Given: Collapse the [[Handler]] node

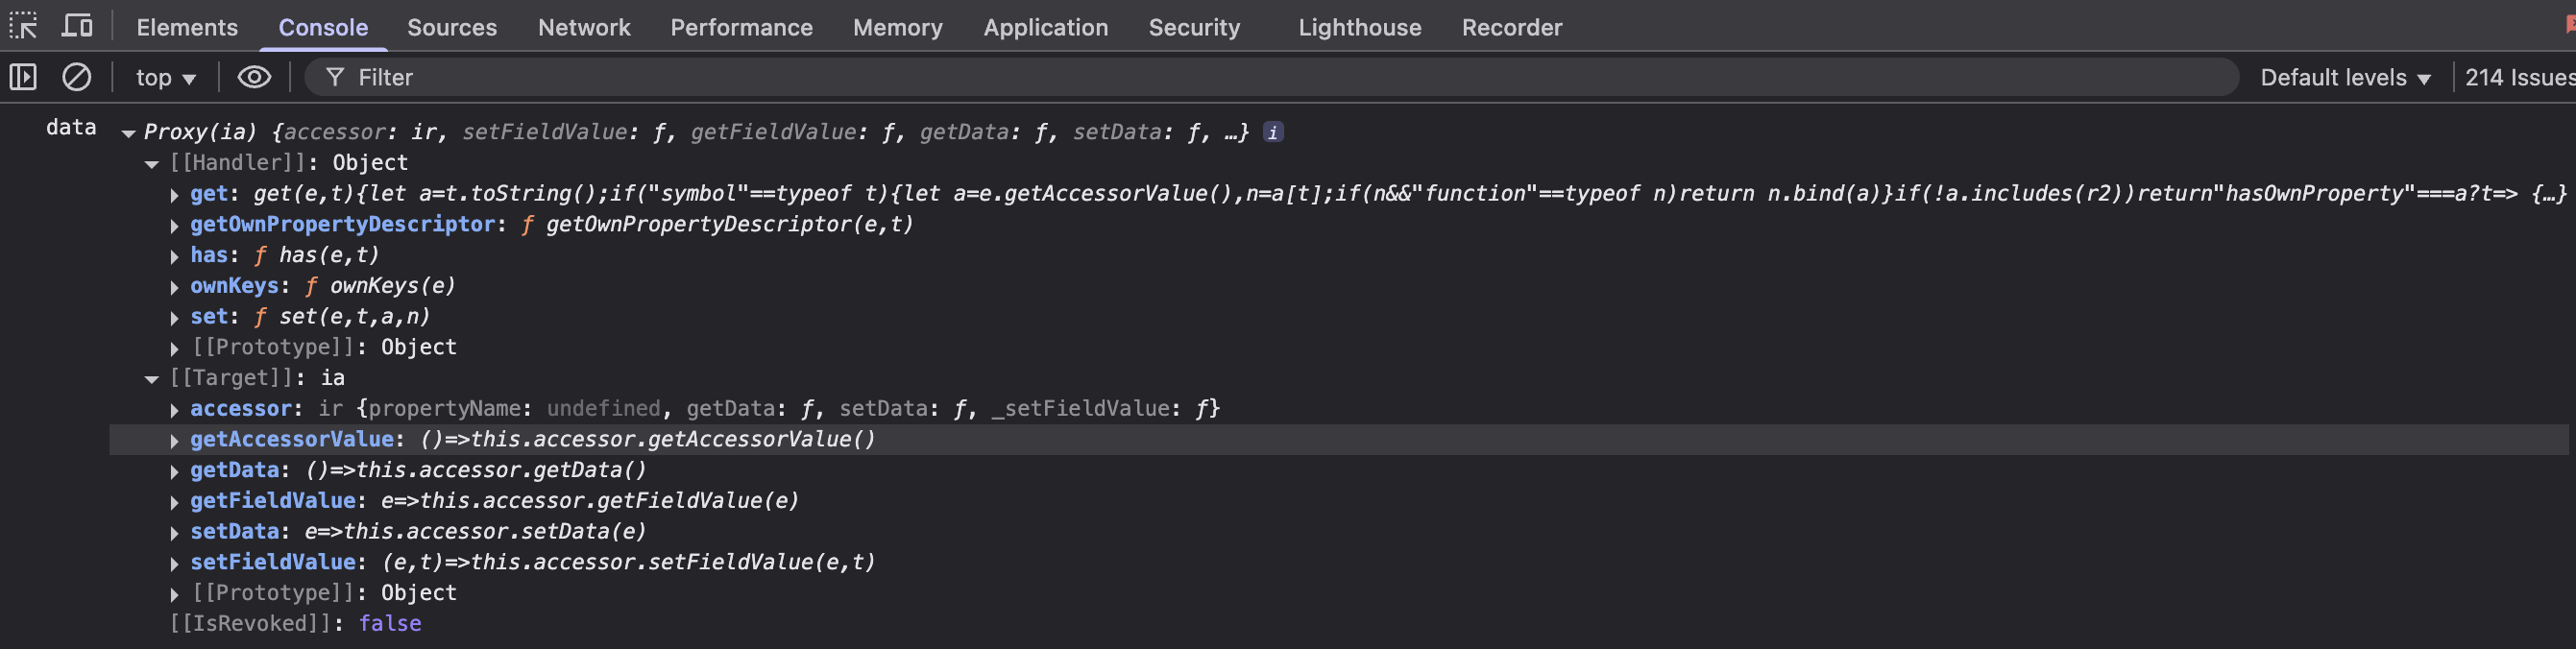Looking at the screenshot, I should 152,164.
